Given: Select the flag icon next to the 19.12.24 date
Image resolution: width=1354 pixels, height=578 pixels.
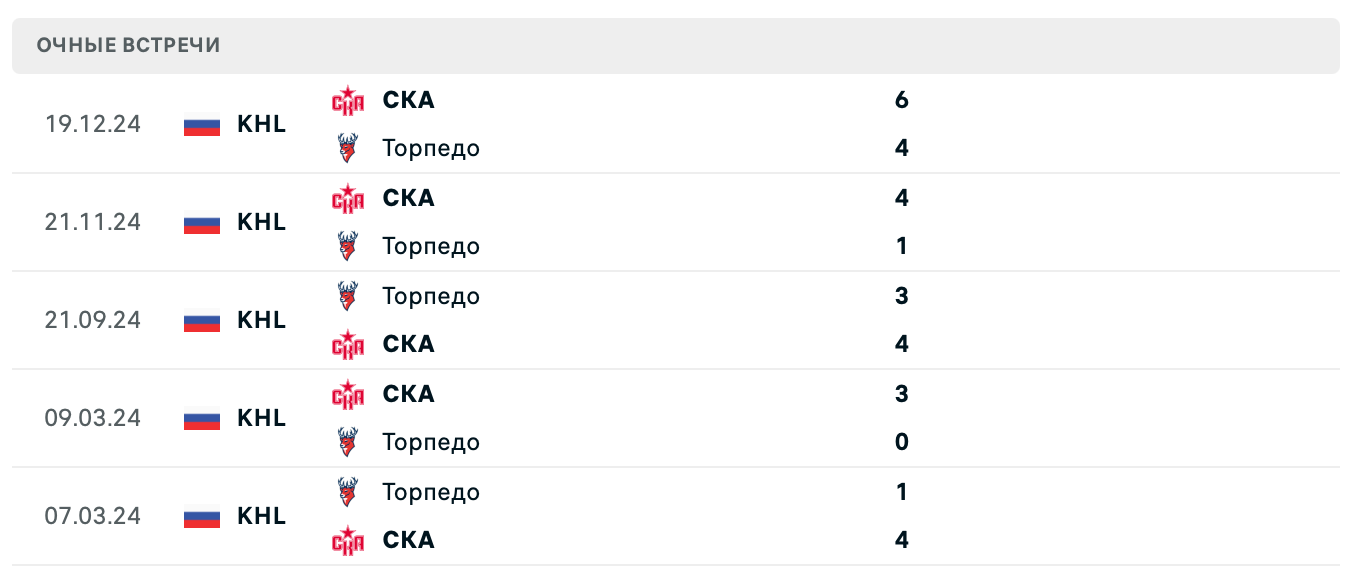Looking at the screenshot, I should click(x=201, y=124).
